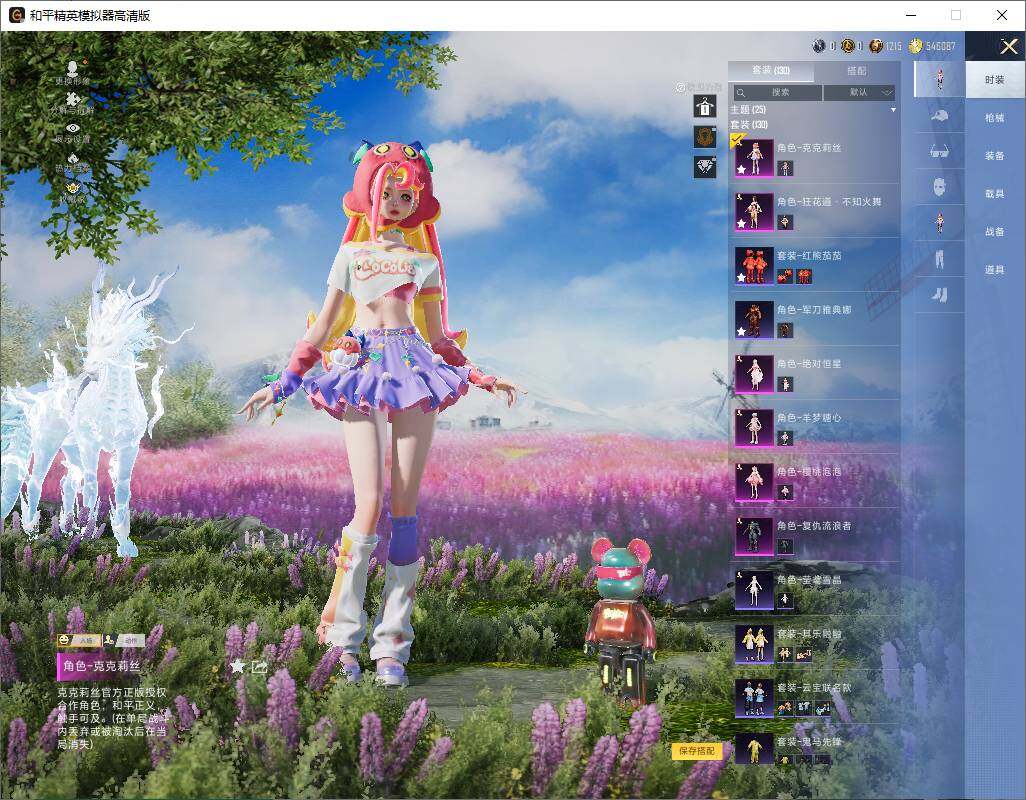Select the 角色-复仇流浪者 outfit thumbnail
Viewport: 1026px width, 800px height.
(x=753, y=536)
